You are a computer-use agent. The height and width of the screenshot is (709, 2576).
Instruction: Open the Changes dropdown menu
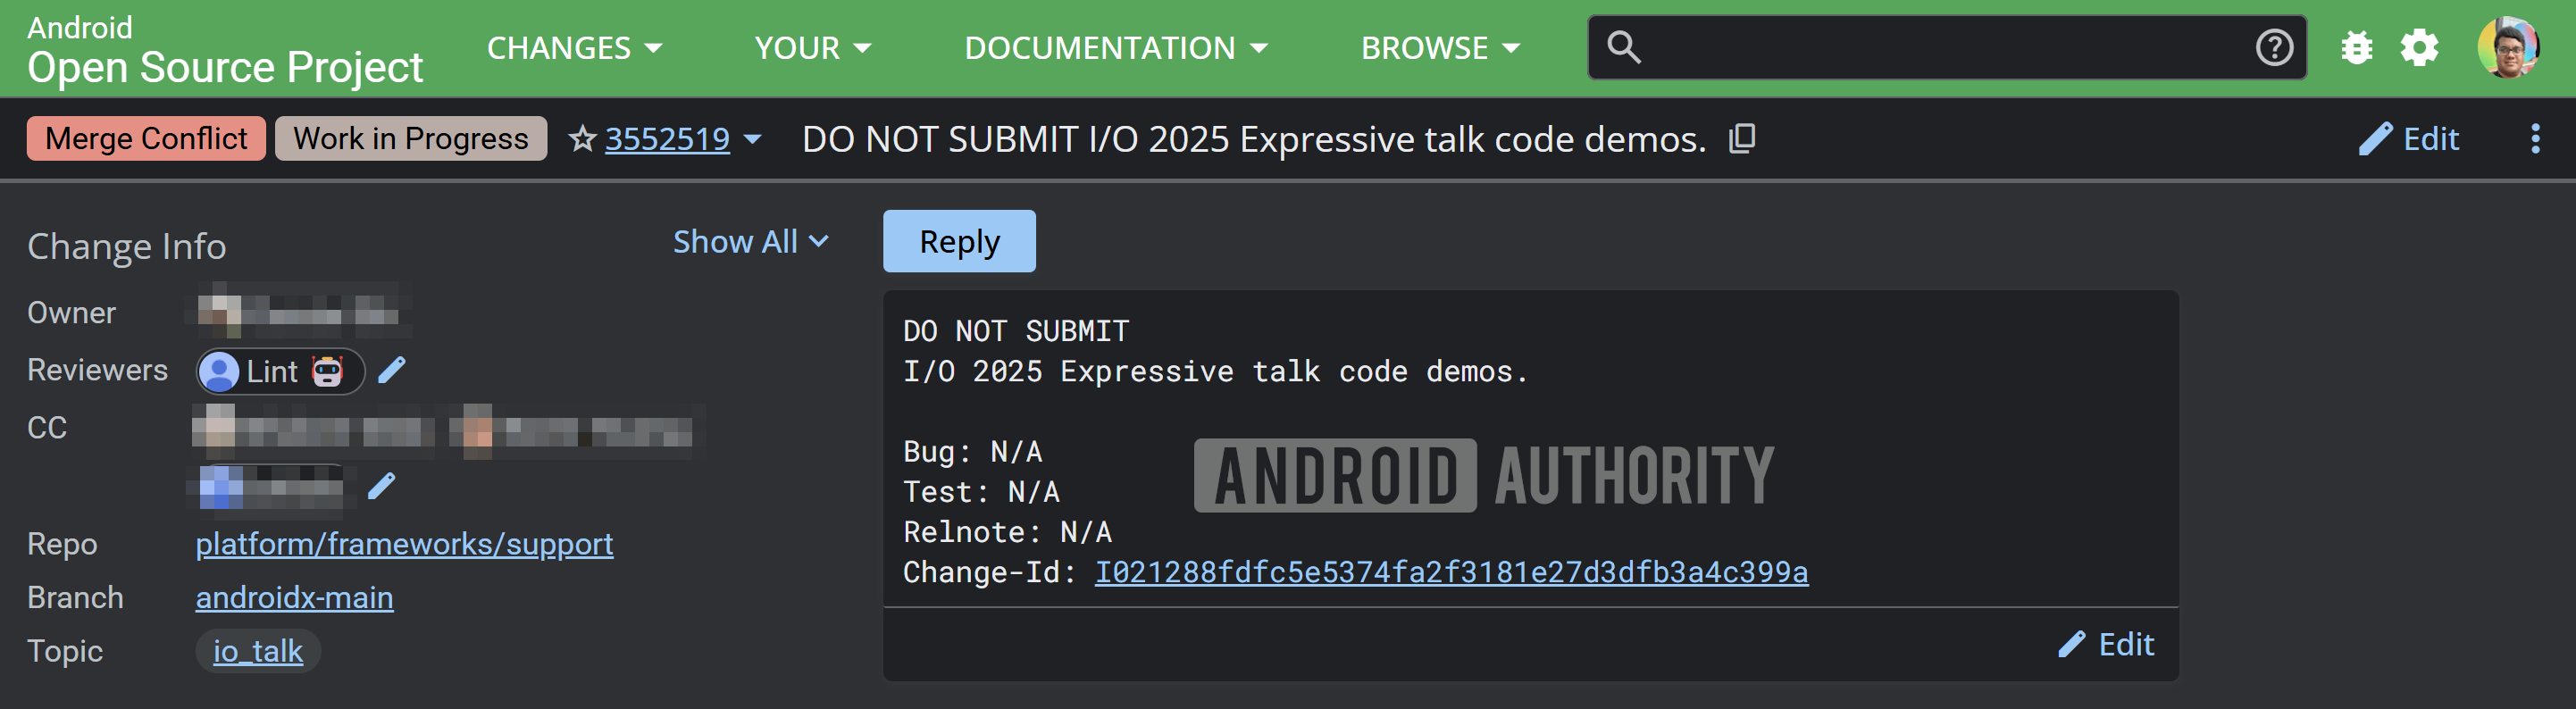click(574, 47)
